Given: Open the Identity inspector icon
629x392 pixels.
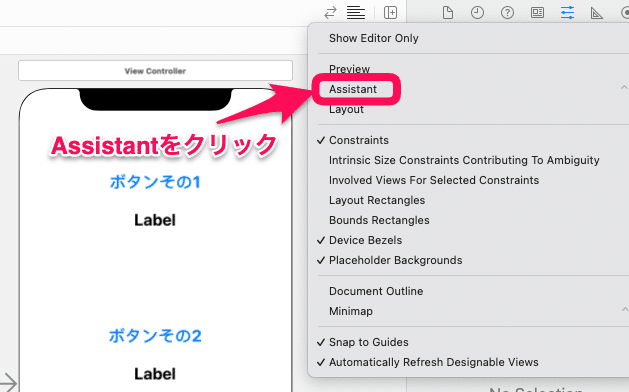Looking at the screenshot, I should [x=538, y=13].
